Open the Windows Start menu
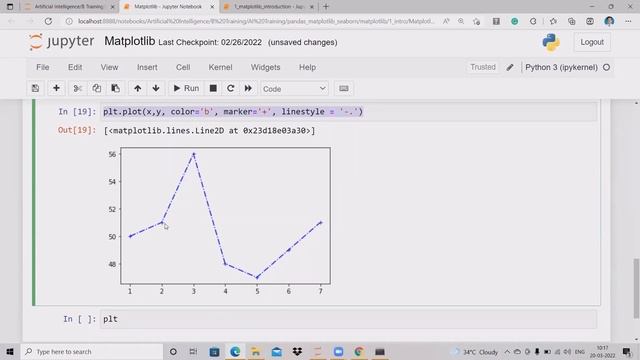 (10, 351)
